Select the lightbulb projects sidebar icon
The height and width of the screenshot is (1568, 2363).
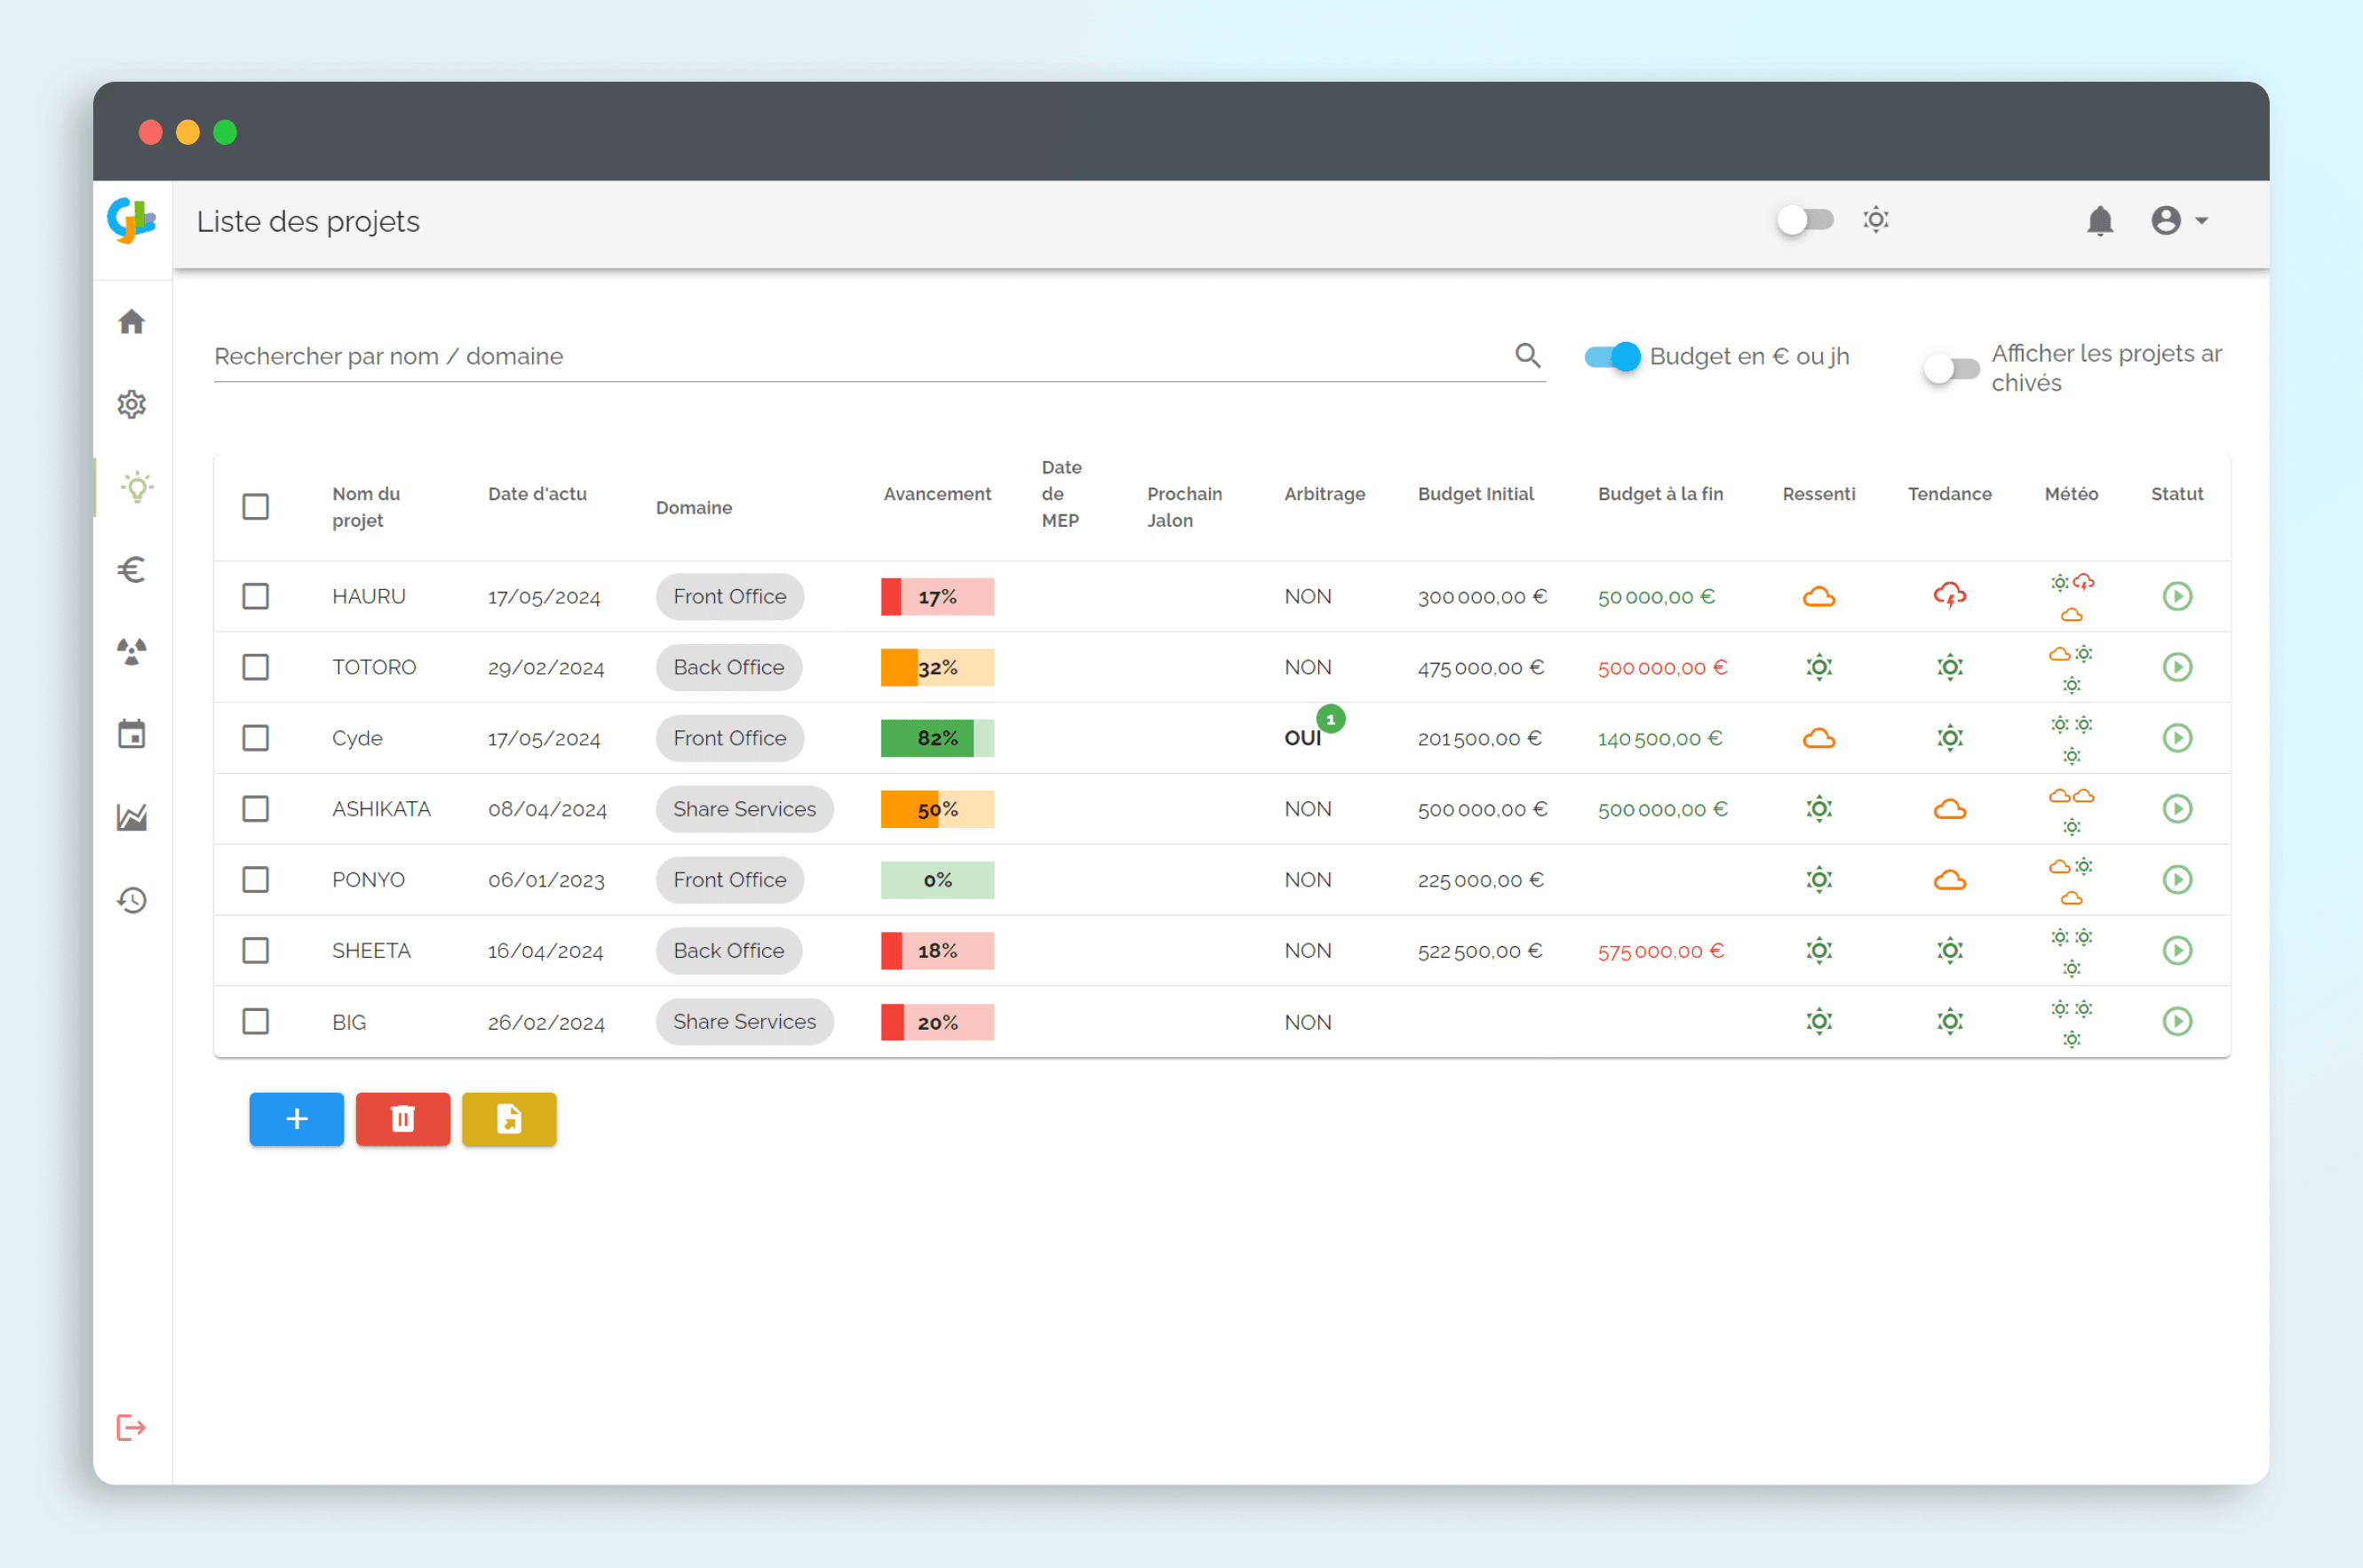click(136, 487)
